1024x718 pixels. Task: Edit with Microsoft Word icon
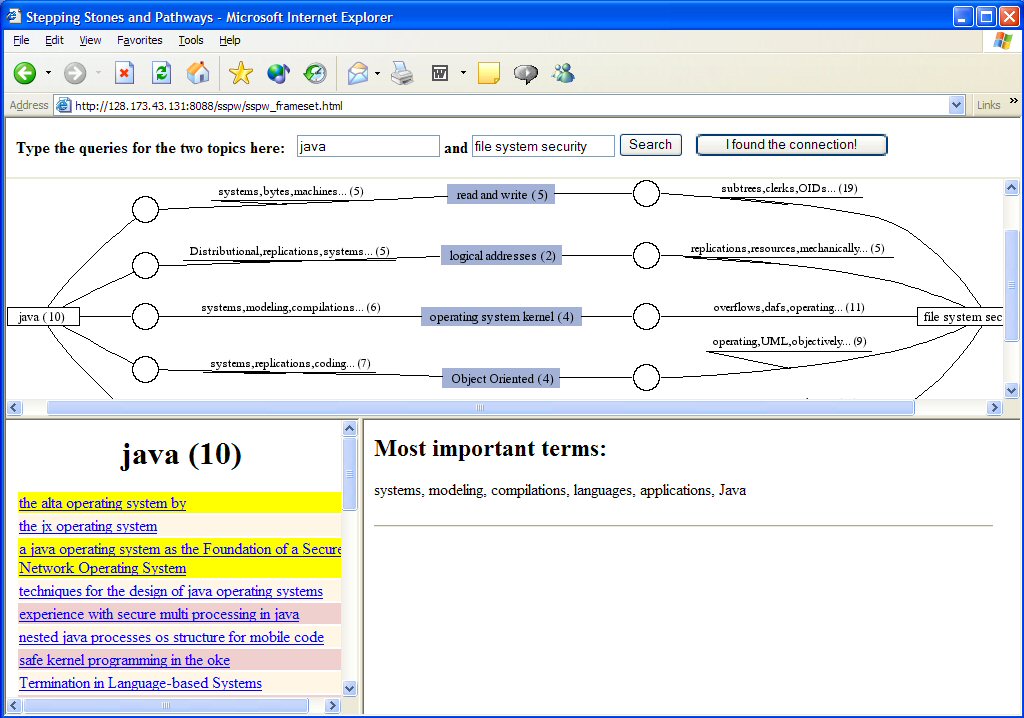(440, 73)
